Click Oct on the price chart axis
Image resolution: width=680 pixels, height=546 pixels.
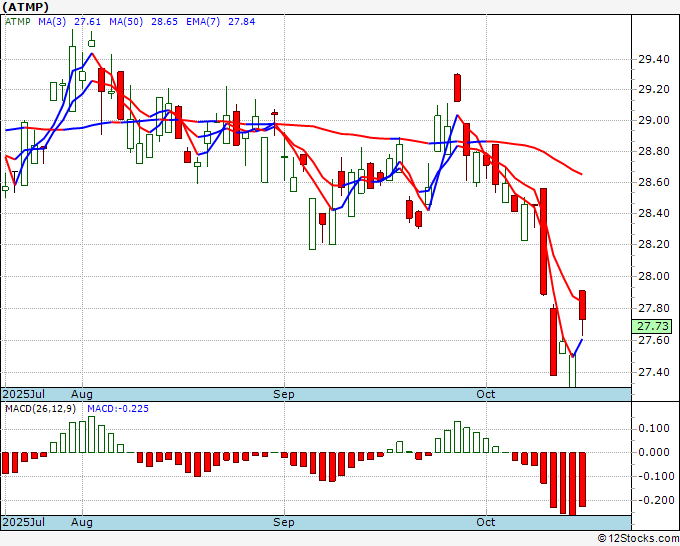coord(486,394)
